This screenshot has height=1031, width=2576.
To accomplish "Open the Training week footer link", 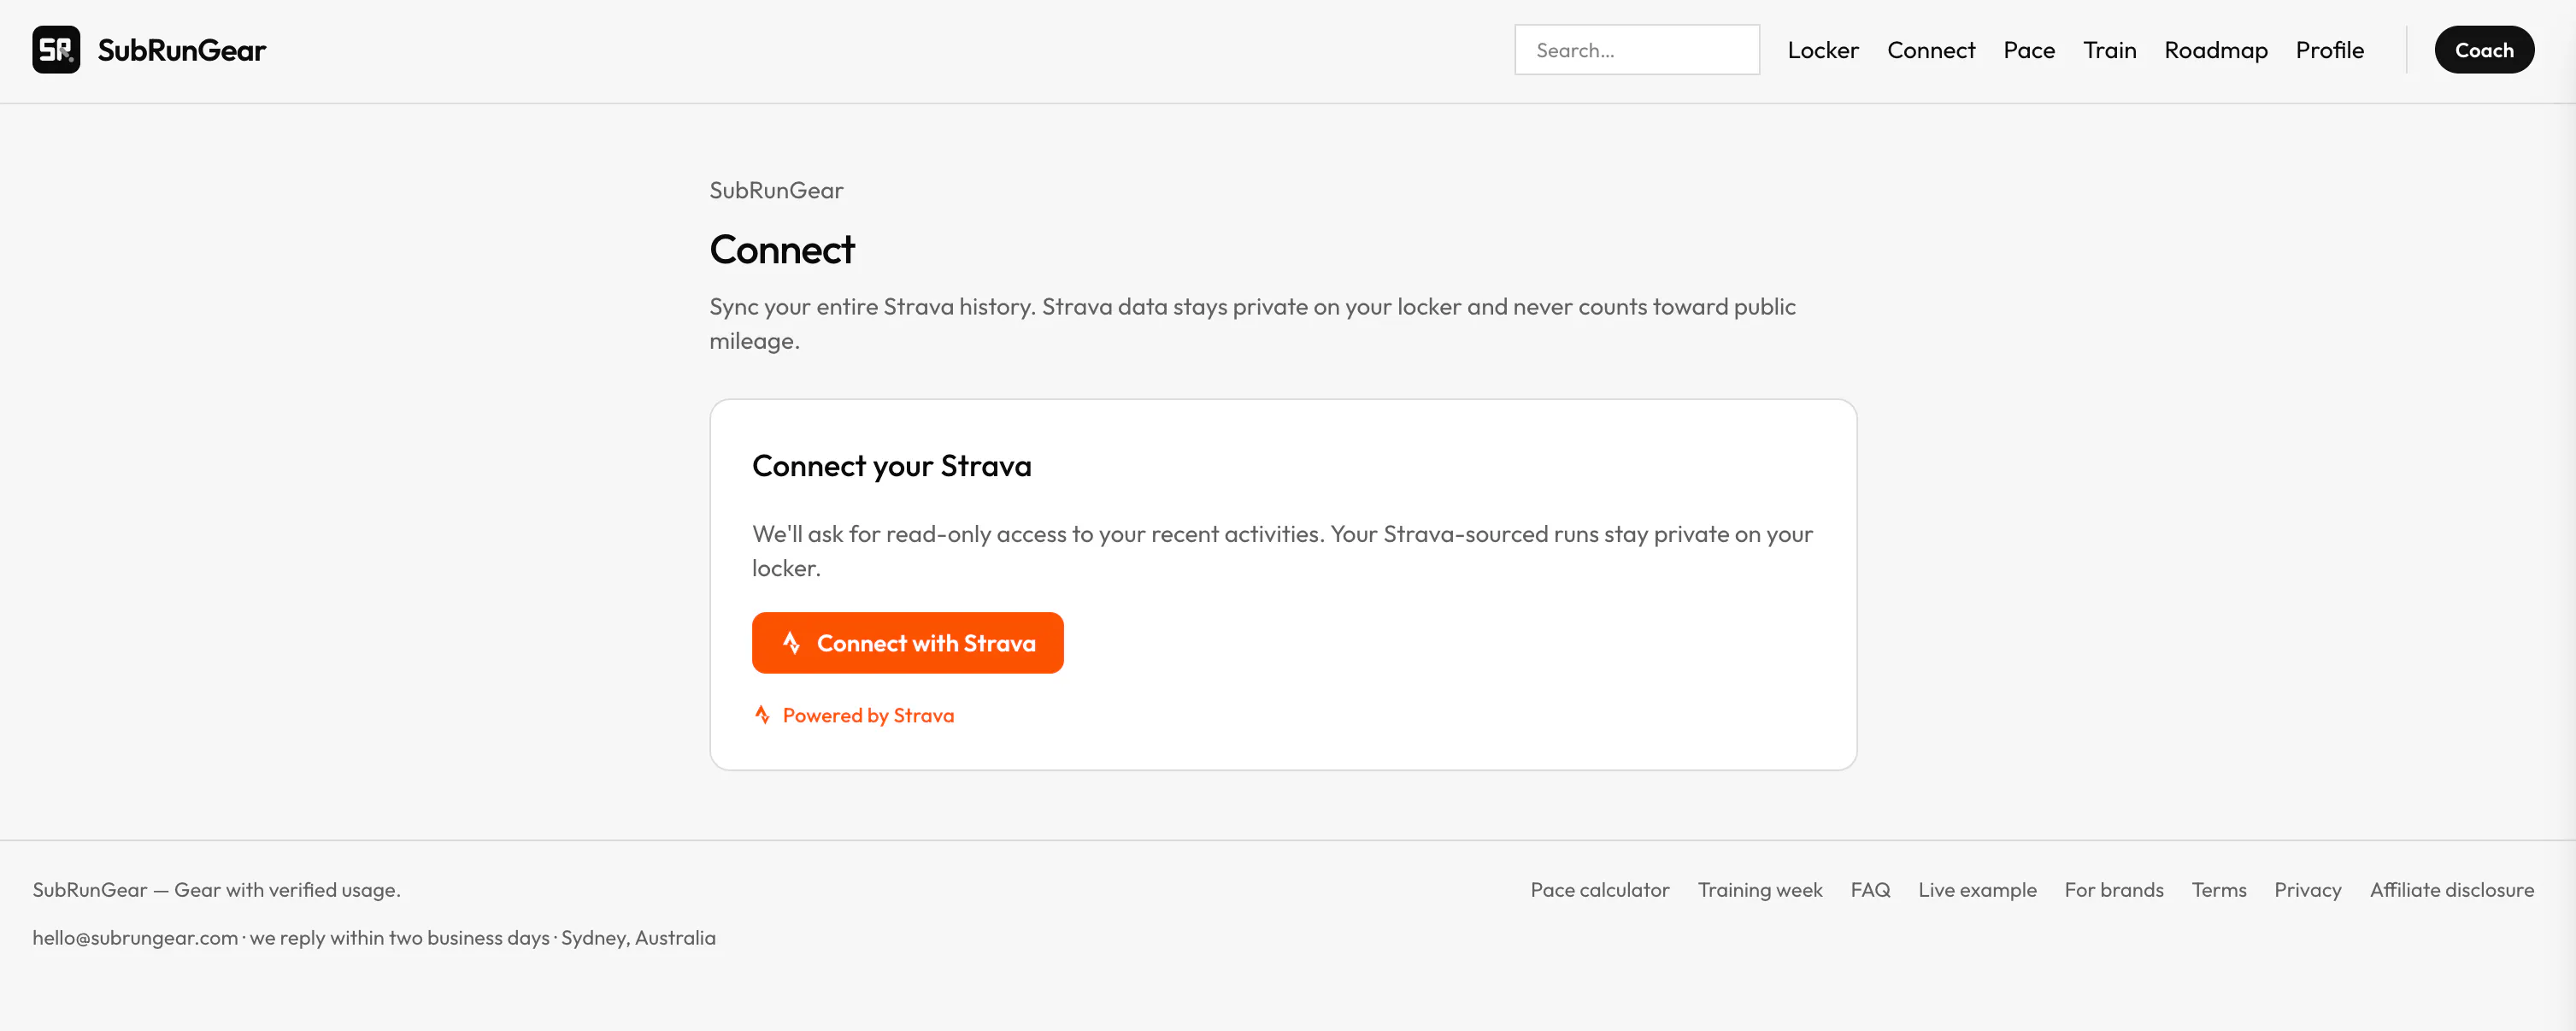I will pyautogui.click(x=1759, y=890).
